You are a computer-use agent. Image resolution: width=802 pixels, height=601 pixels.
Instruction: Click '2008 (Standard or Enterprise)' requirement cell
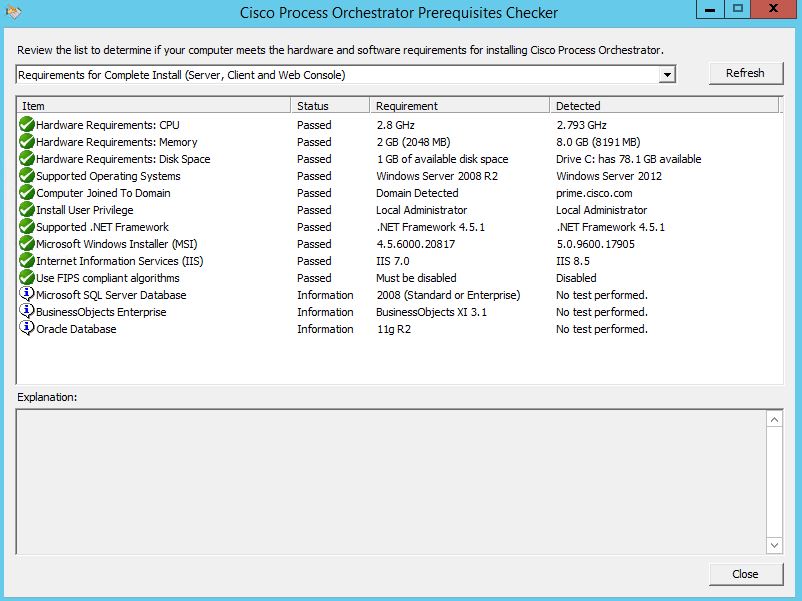449,295
